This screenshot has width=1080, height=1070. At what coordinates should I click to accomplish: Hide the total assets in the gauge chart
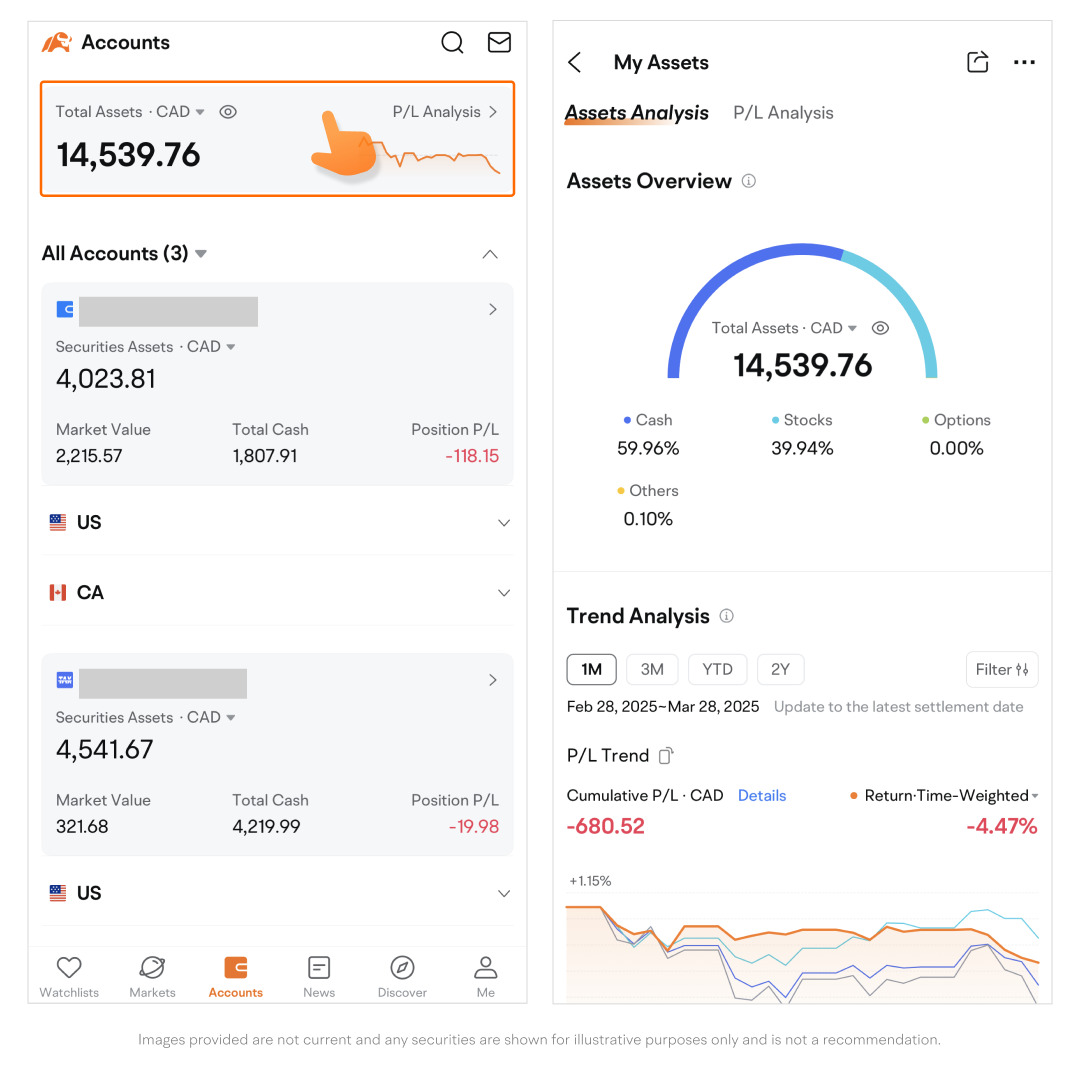[880, 328]
